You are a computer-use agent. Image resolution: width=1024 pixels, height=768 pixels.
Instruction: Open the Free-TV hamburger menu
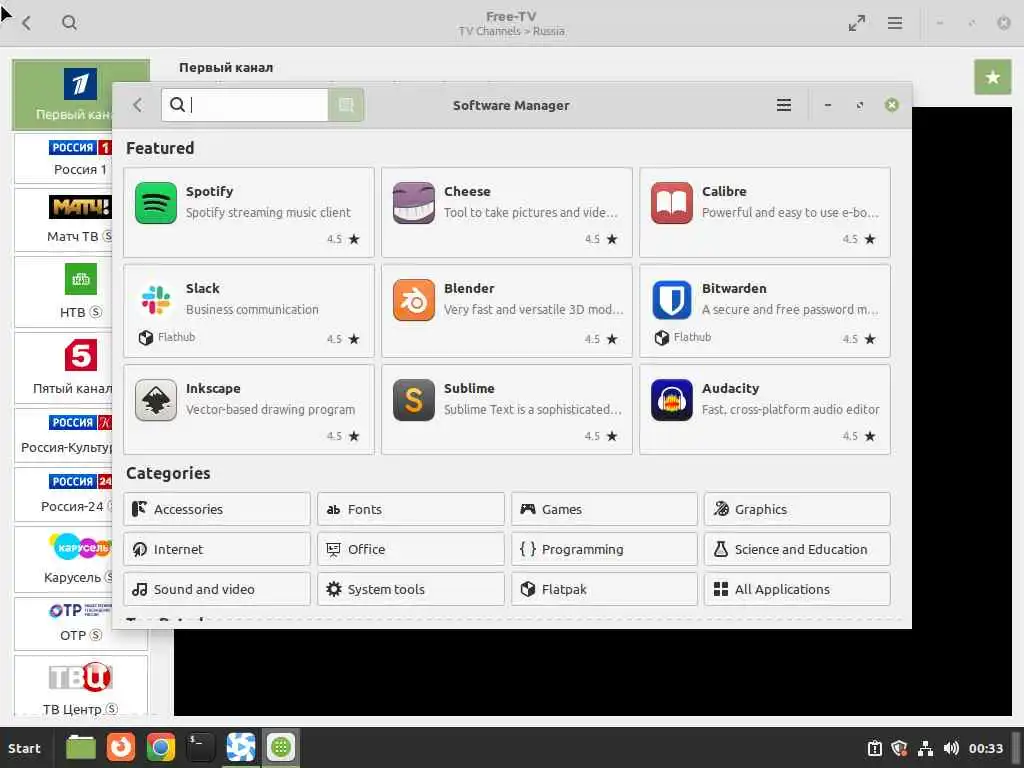pyautogui.click(x=895, y=23)
